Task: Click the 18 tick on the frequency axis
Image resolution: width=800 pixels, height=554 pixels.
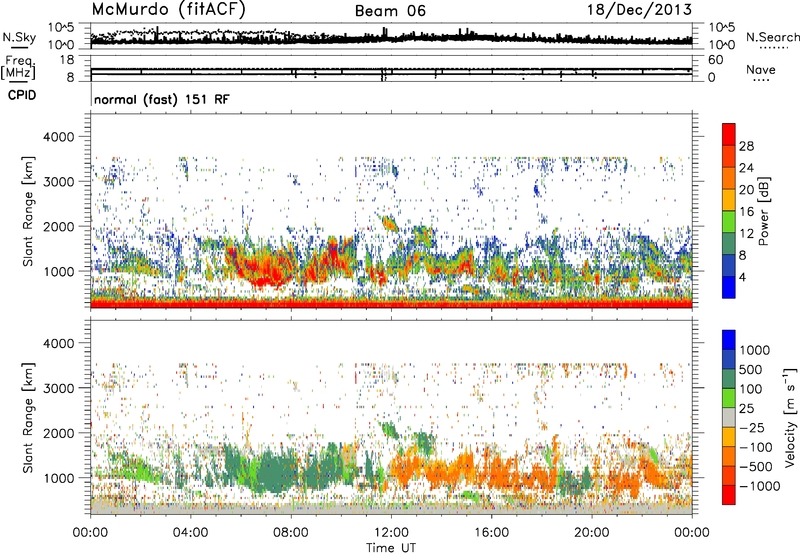Action: coord(66,60)
